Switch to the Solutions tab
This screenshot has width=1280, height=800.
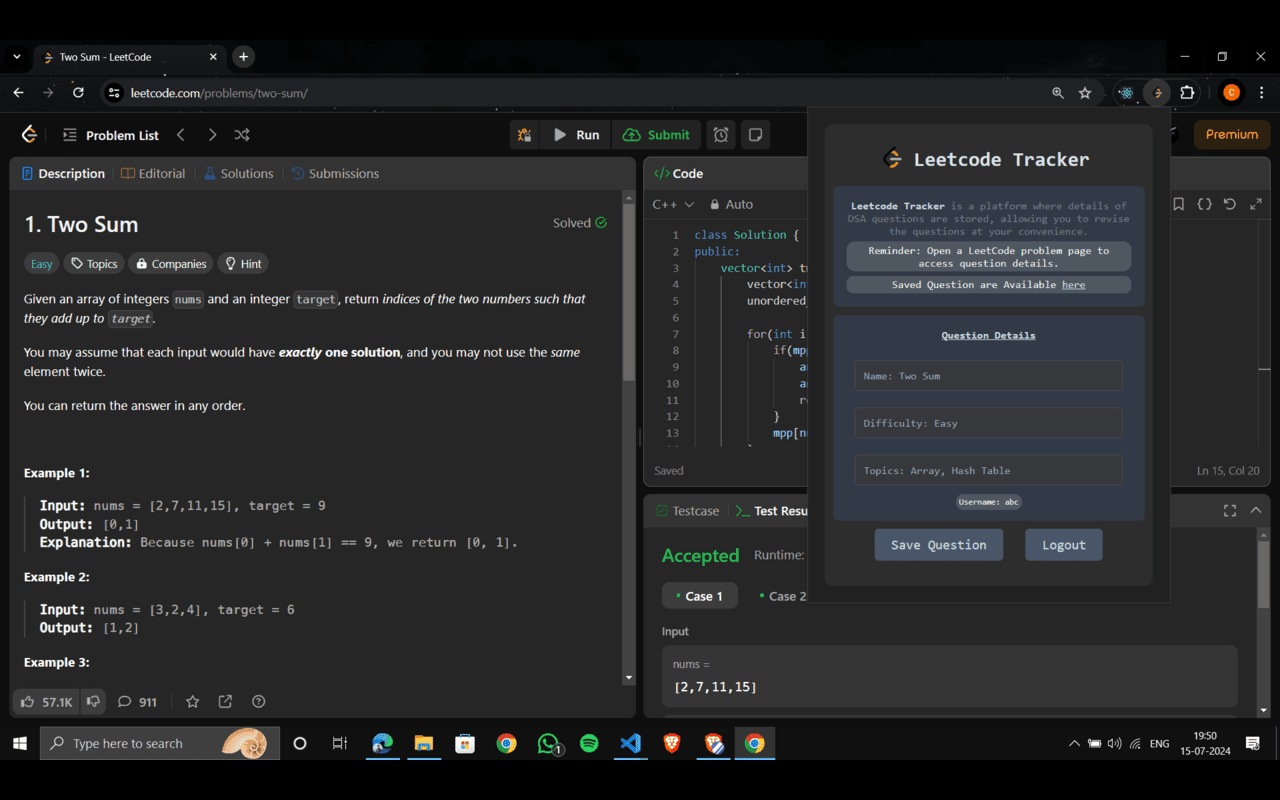[238, 173]
